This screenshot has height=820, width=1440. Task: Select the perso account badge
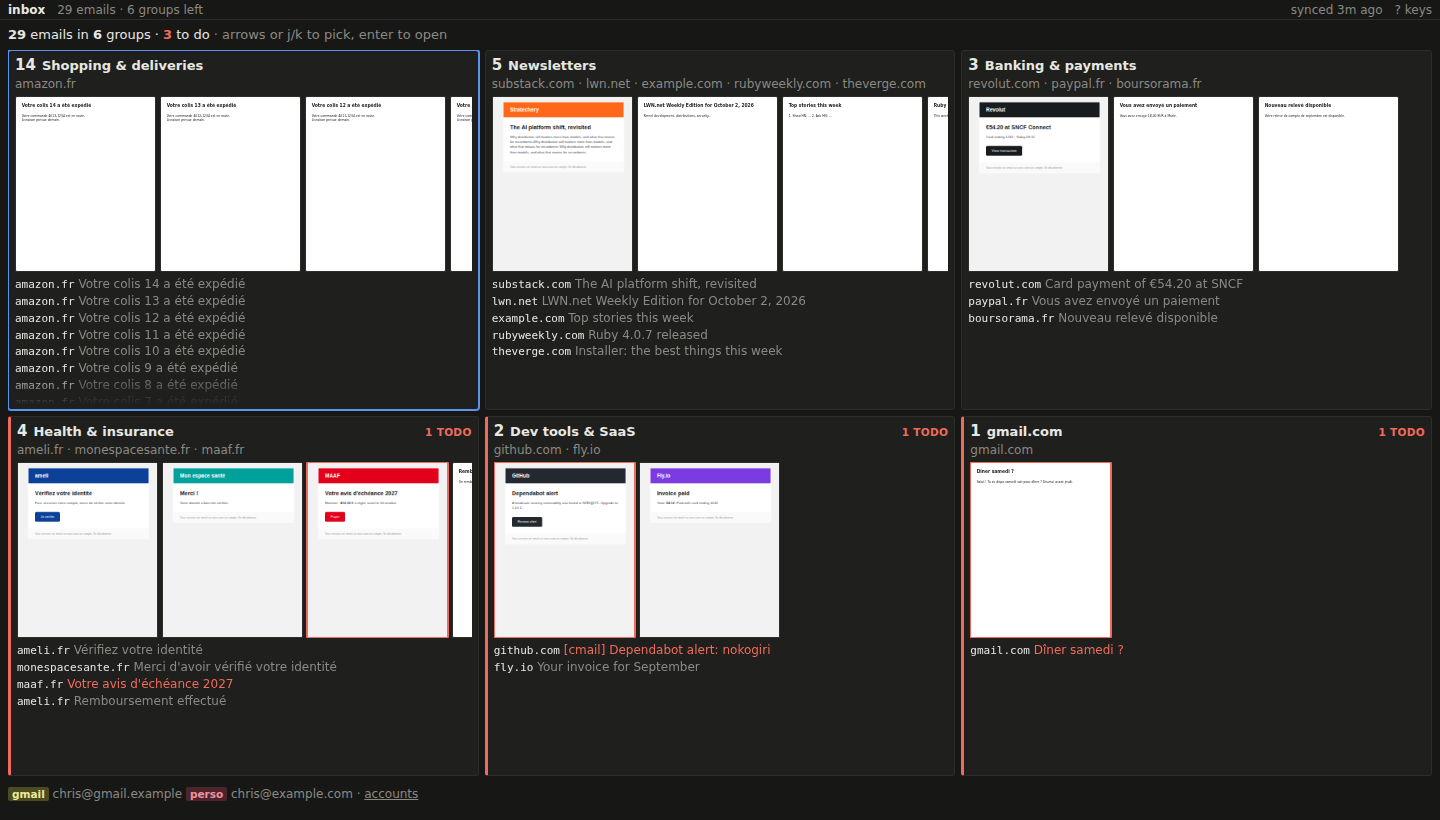coord(206,794)
